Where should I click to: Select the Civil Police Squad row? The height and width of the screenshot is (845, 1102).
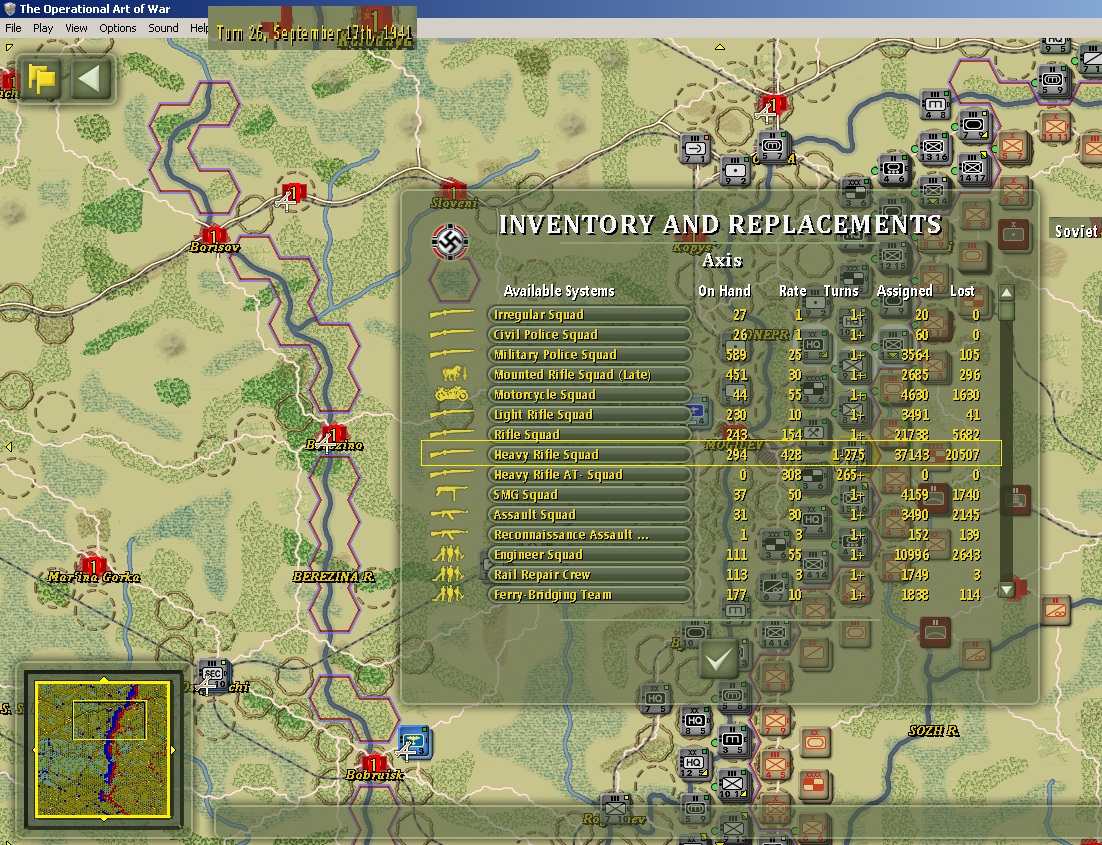[x=710, y=335]
